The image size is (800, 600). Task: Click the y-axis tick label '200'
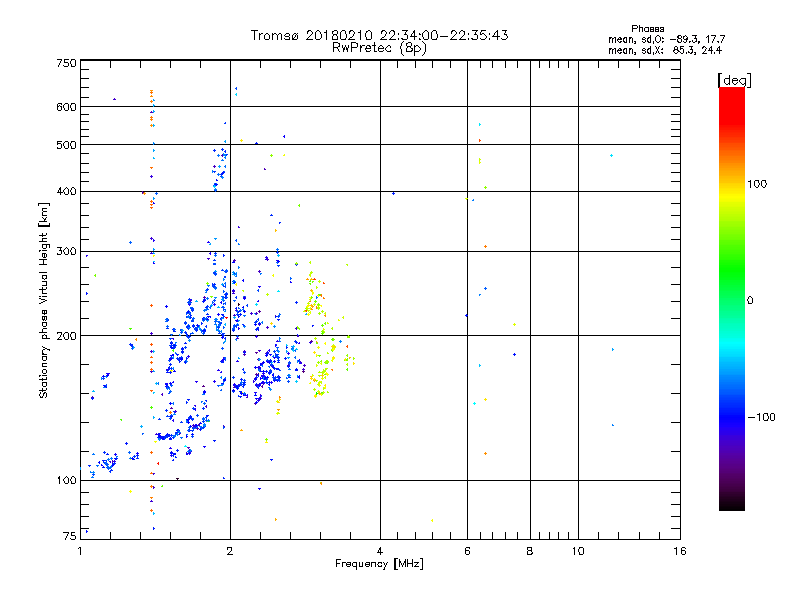[67, 336]
